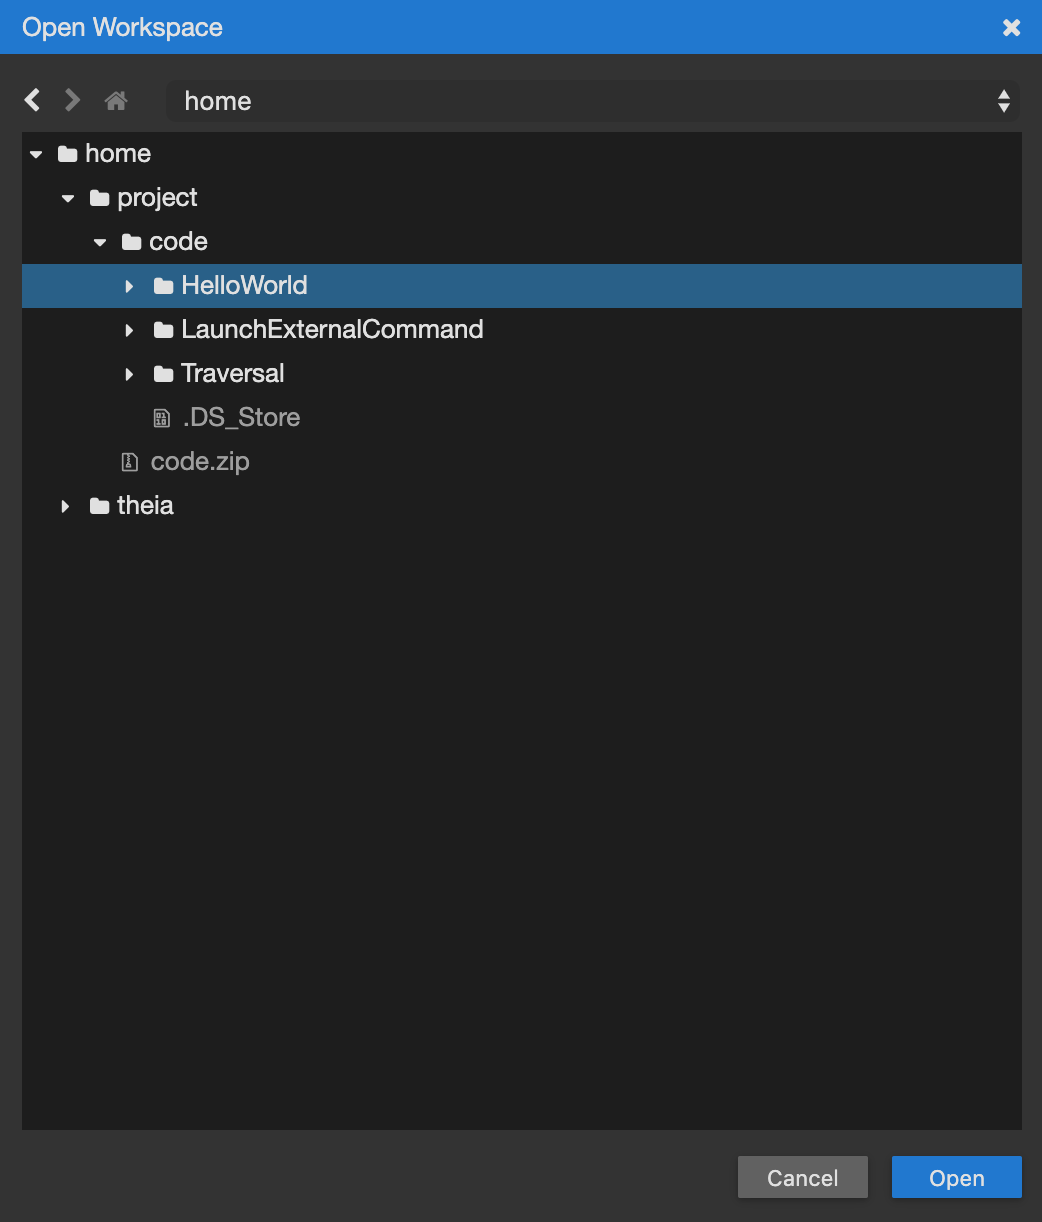The height and width of the screenshot is (1222, 1042).
Task: Go to home directory via house icon
Action: coord(116,100)
